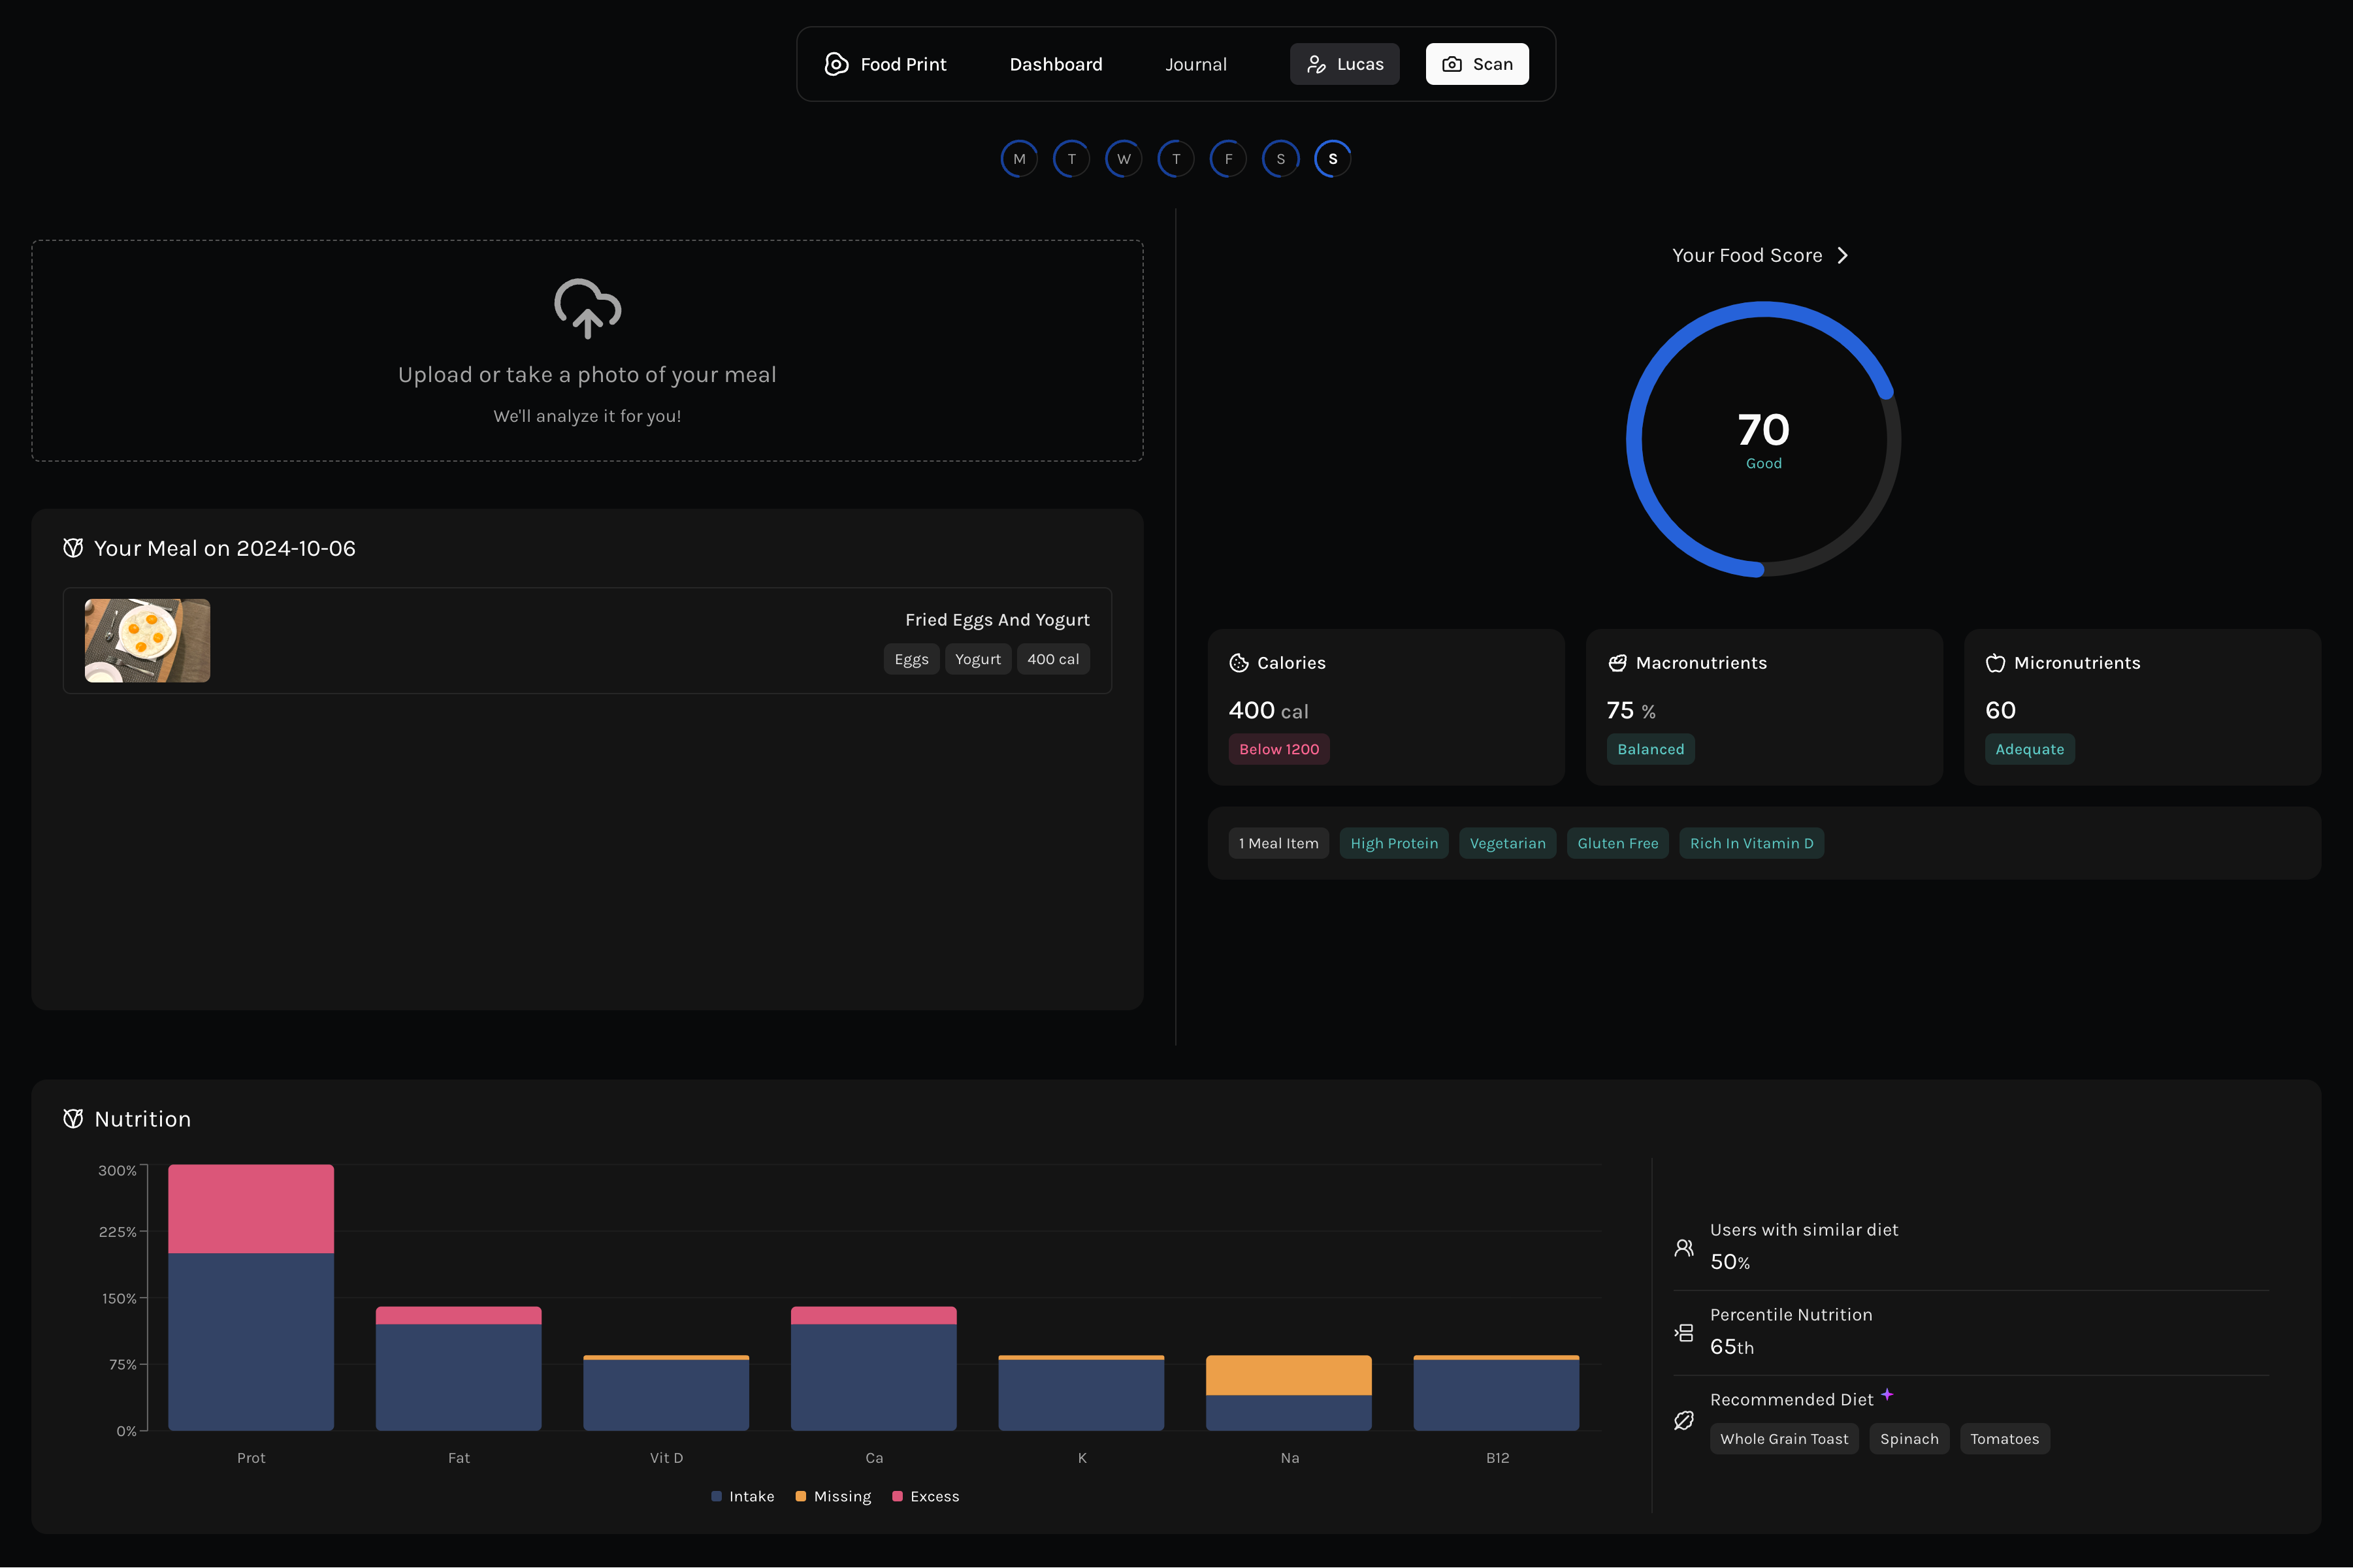Viewport: 2353px width, 1568px height.
Task: Open the Dashboard tab
Action: pyautogui.click(x=1055, y=64)
